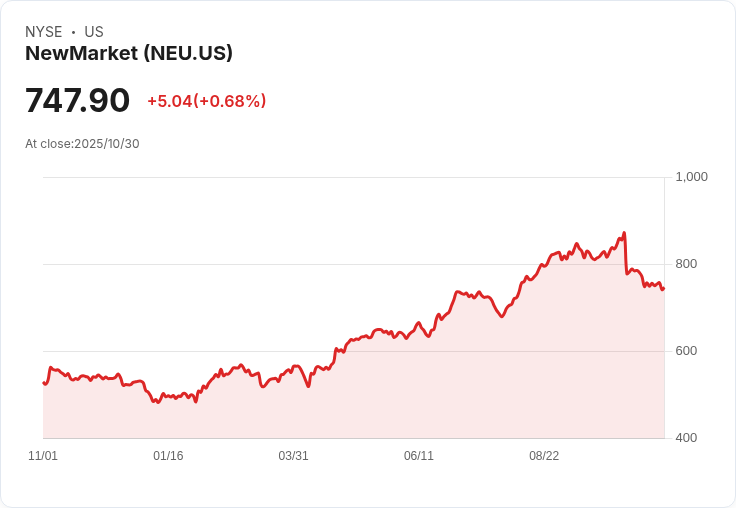Click the 01/16 date label
The height and width of the screenshot is (508, 736).
point(168,456)
